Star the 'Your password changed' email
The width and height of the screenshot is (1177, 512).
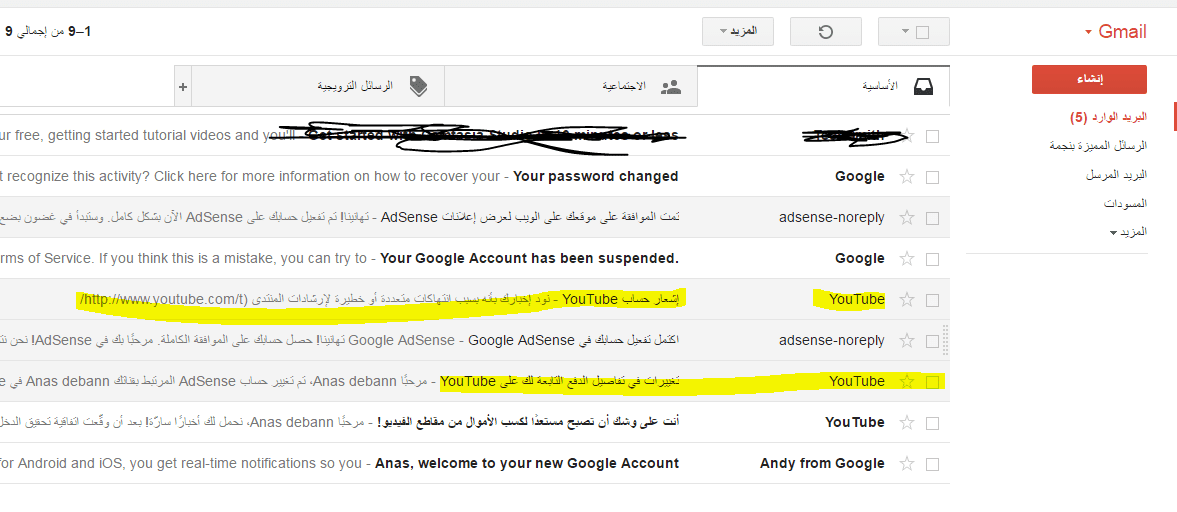[907, 177]
